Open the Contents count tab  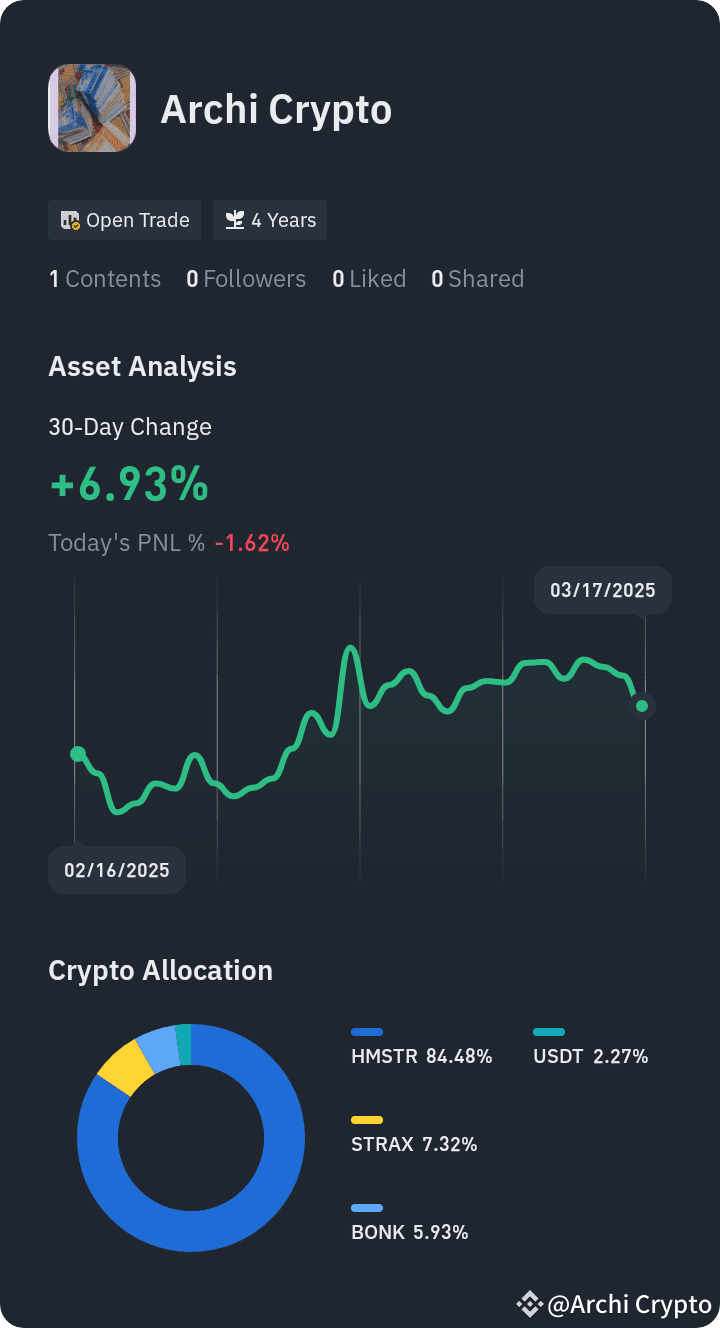pyautogui.click(x=105, y=279)
